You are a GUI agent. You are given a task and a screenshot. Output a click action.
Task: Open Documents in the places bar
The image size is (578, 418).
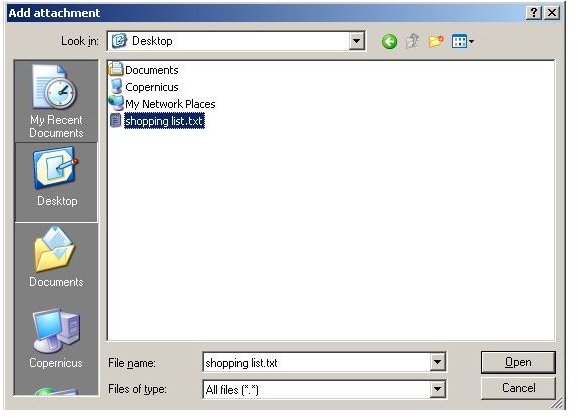click(x=56, y=257)
